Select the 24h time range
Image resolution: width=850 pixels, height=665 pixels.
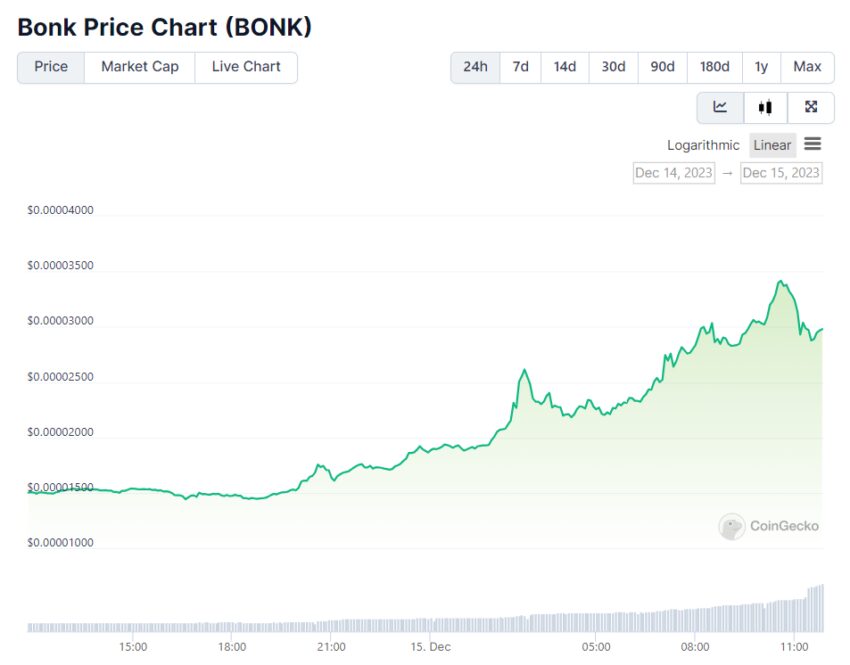click(475, 67)
